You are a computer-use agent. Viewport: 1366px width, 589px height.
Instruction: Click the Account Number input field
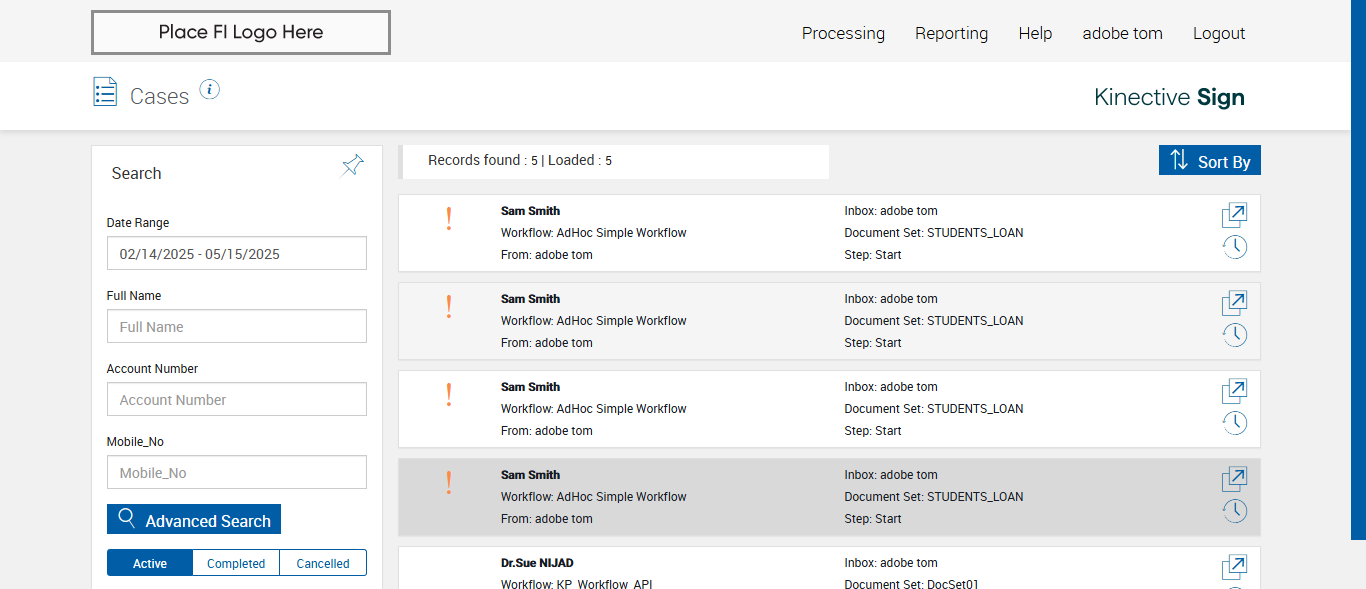(237, 400)
